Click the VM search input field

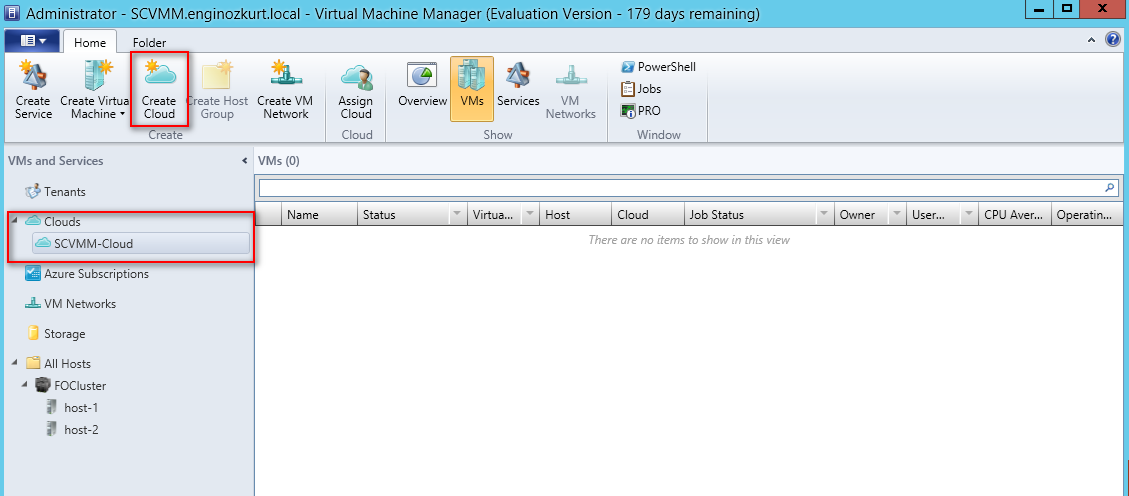(x=680, y=187)
